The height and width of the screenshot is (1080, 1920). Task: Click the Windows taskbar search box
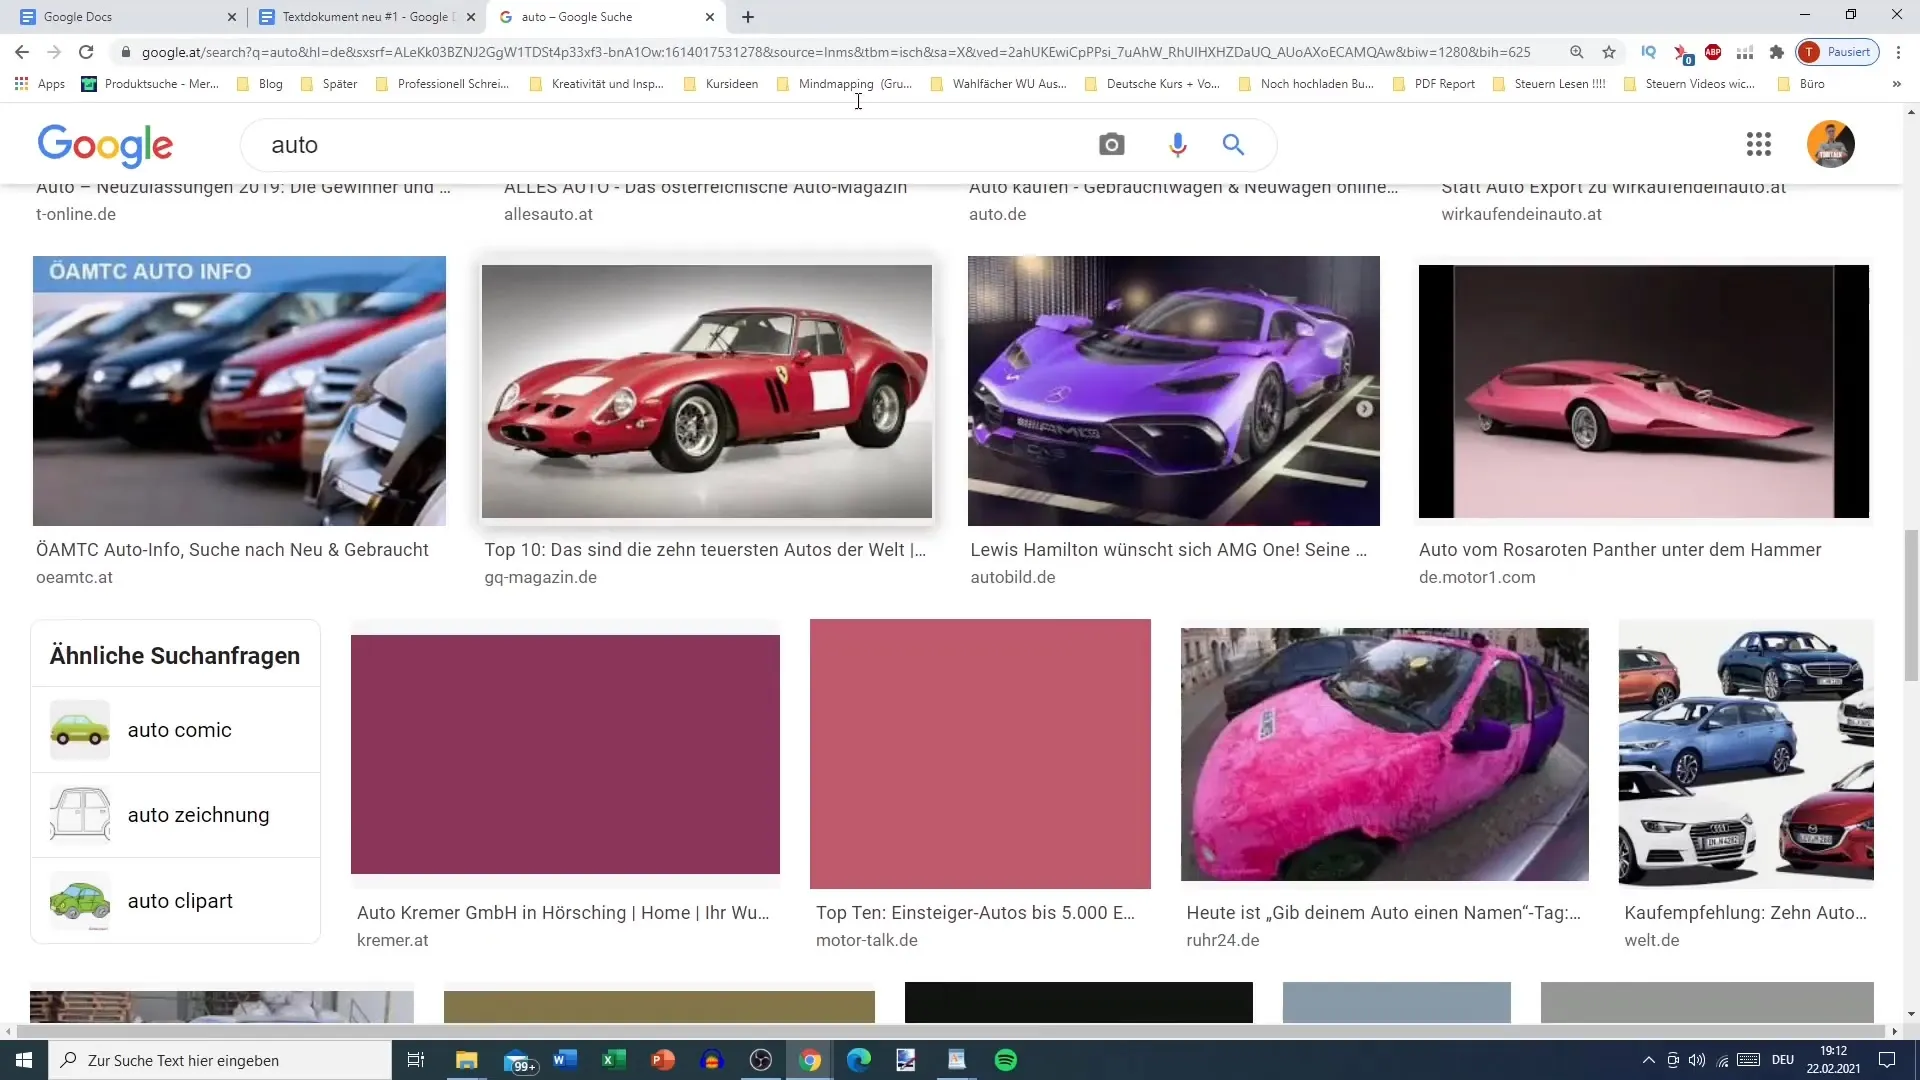(x=220, y=1060)
